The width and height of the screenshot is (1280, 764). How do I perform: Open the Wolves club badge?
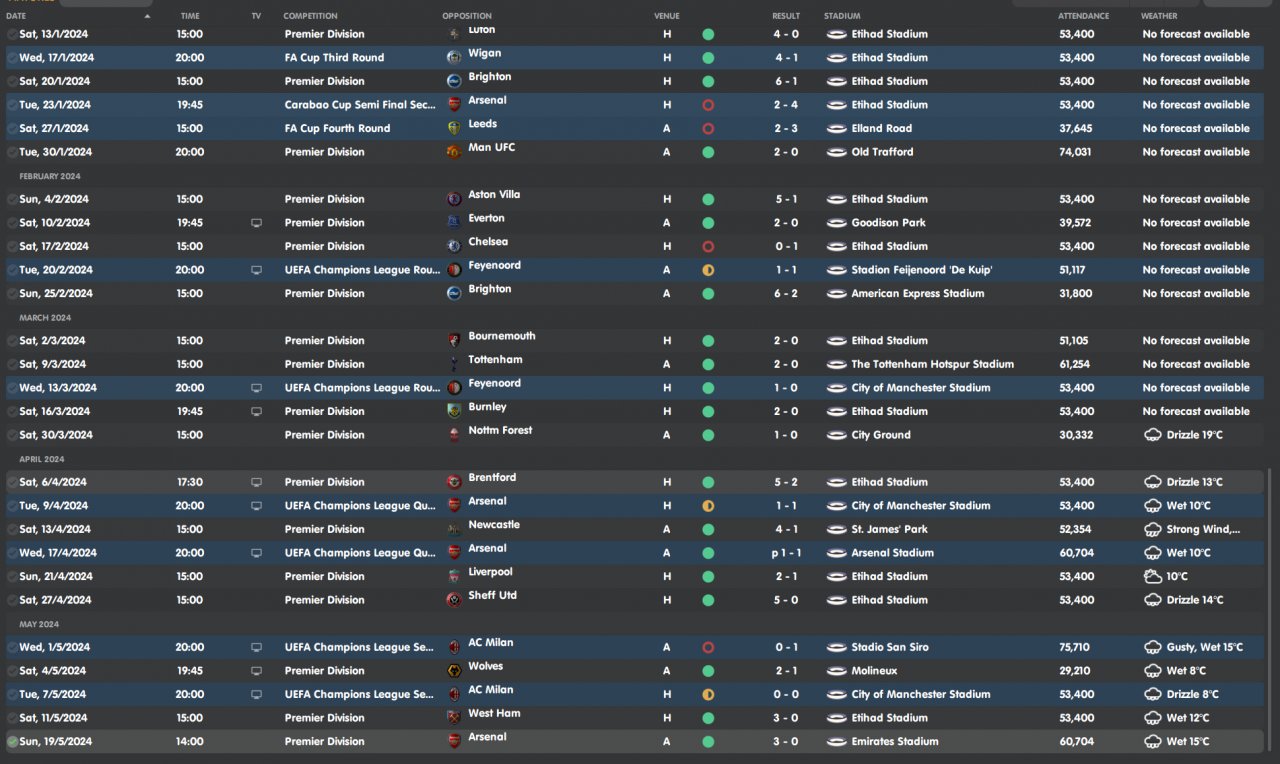pos(454,671)
